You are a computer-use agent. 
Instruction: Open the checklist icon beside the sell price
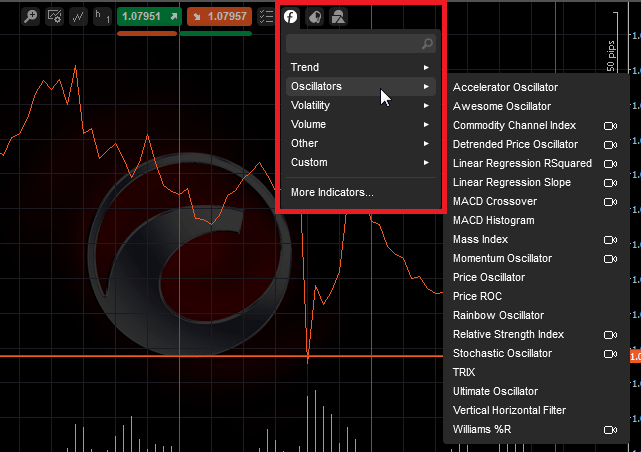[x=266, y=16]
